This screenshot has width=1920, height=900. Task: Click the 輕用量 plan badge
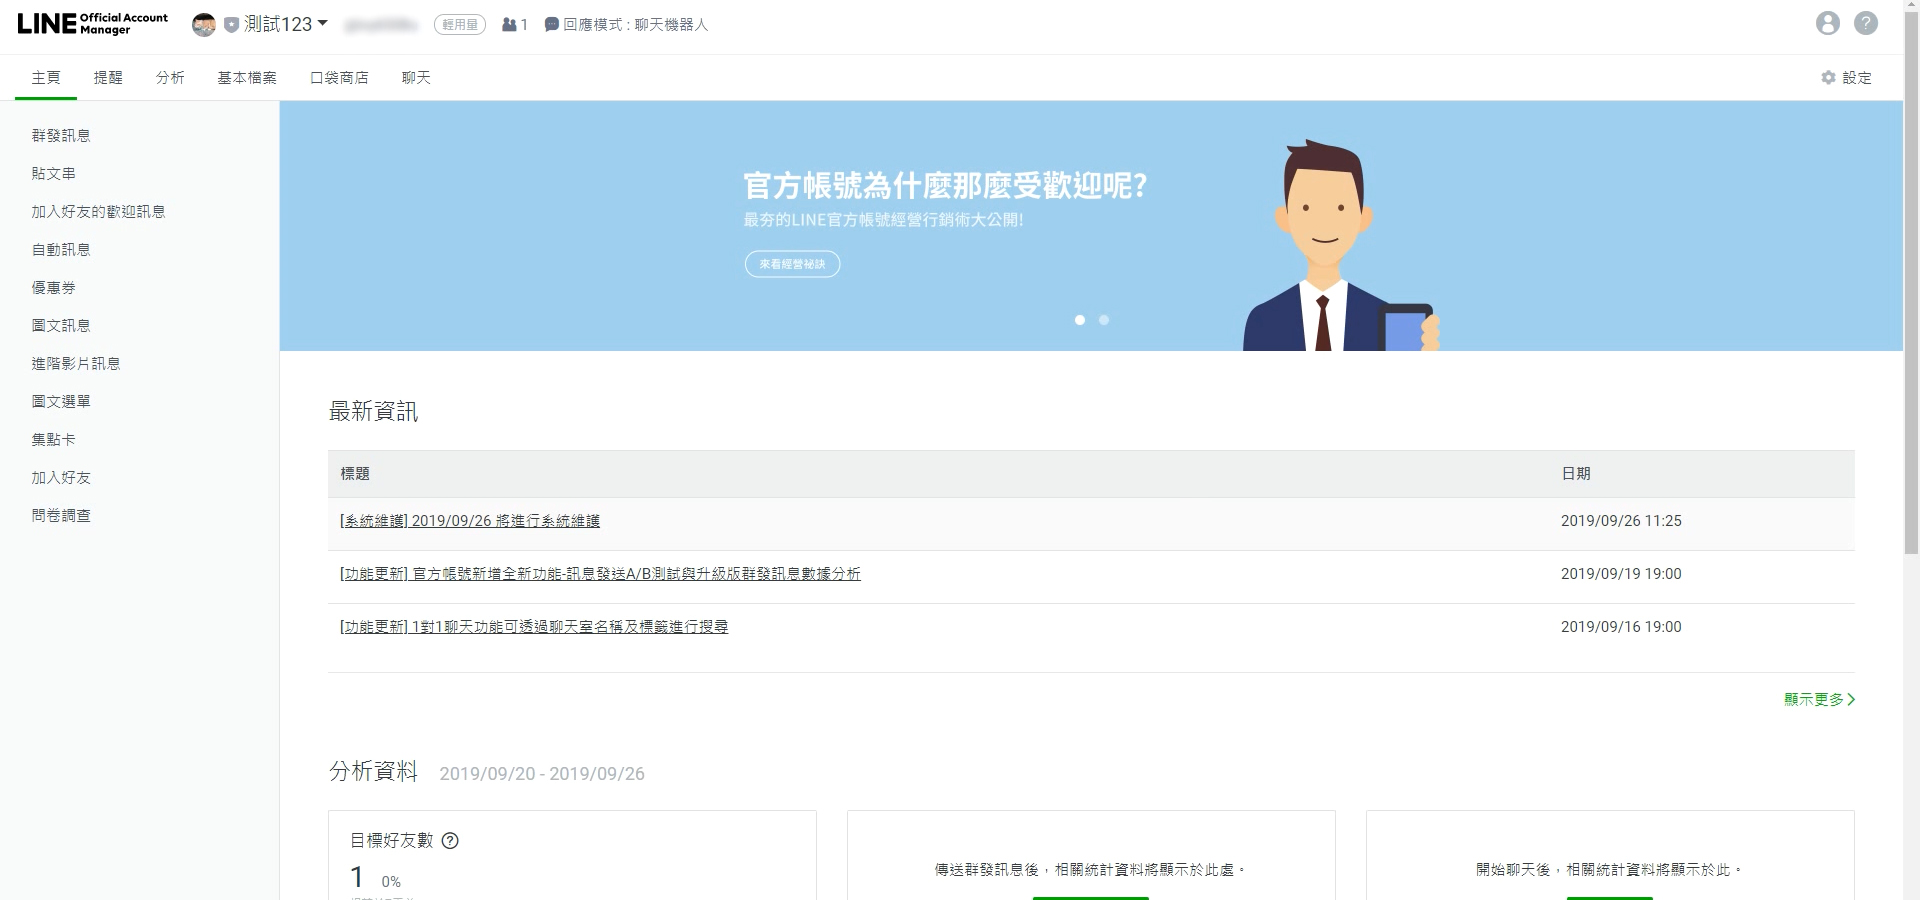click(x=459, y=25)
